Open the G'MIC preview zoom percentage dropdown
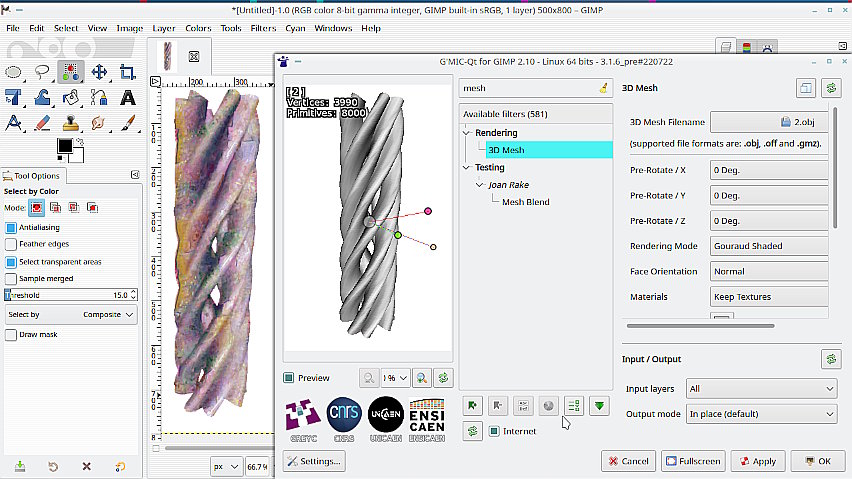Image resolution: width=852 pixels, height=479 pixels. [395, 377]
